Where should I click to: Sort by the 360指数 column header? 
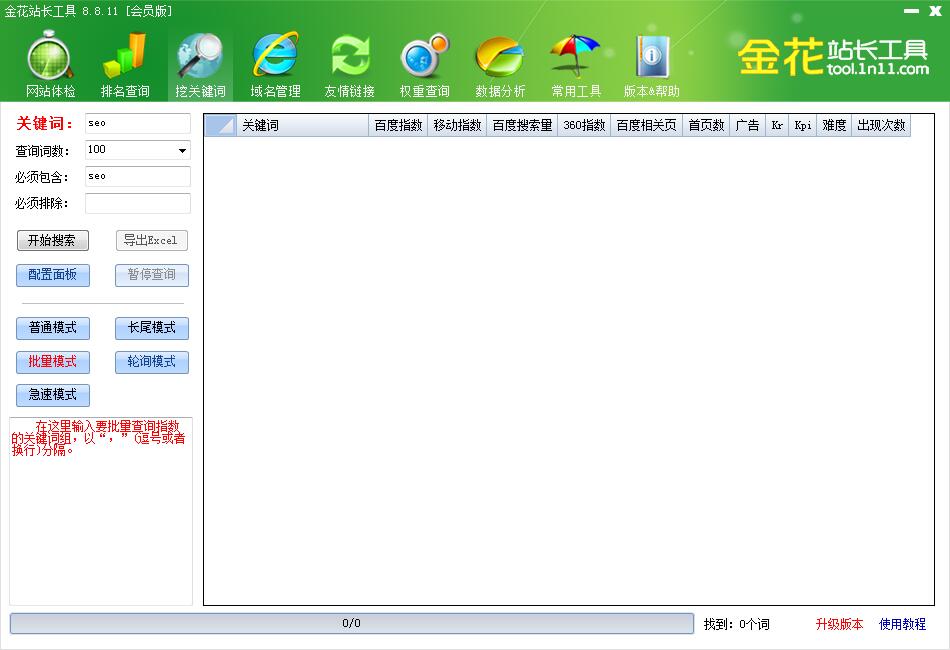pyautogui.click(x=584, y=125)
